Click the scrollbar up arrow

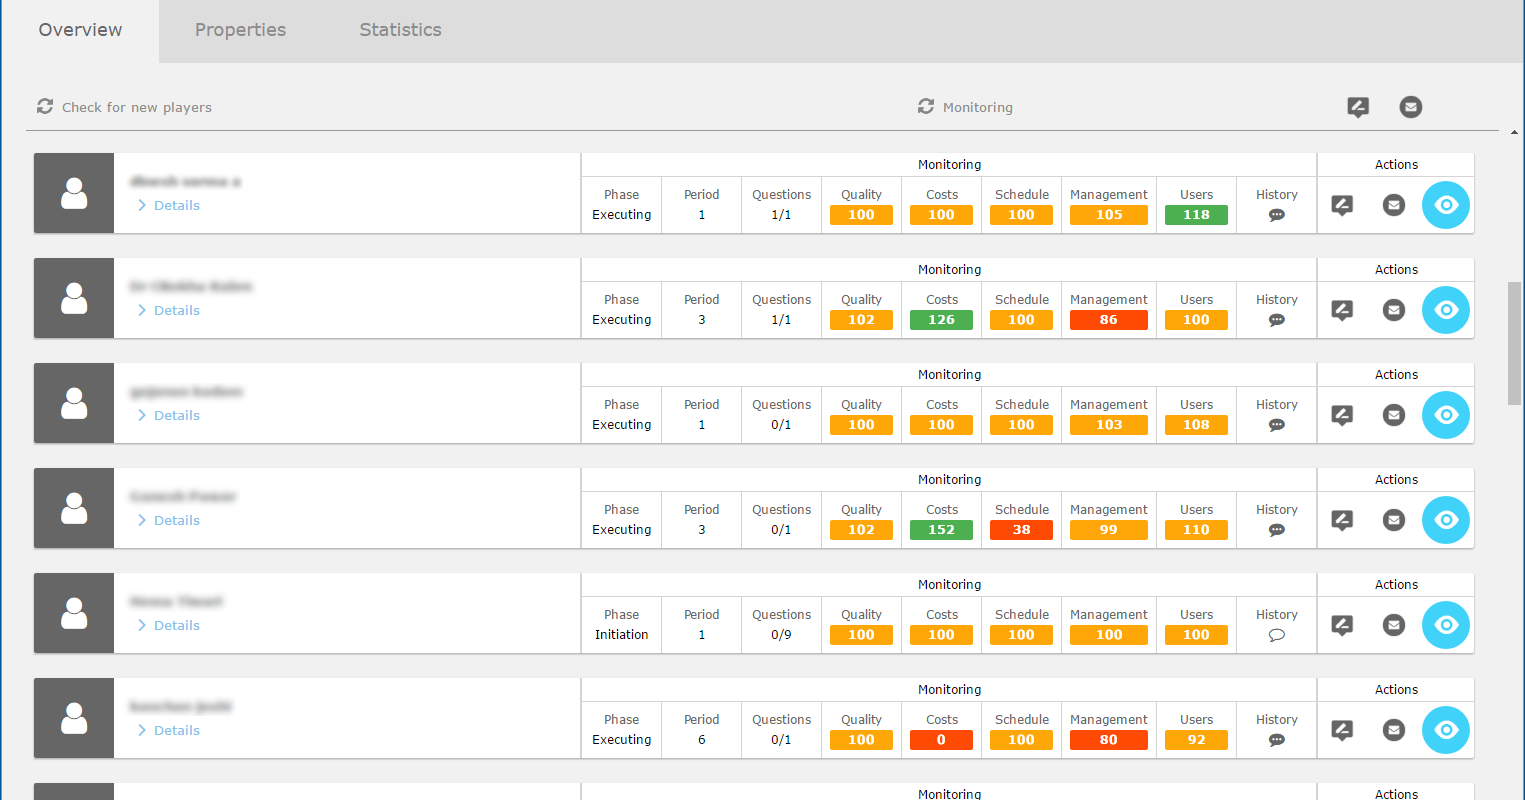point(1514,133)
